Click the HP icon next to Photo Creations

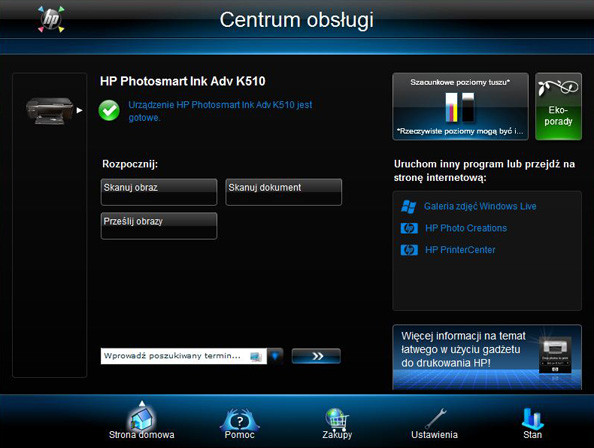(409, 228)
